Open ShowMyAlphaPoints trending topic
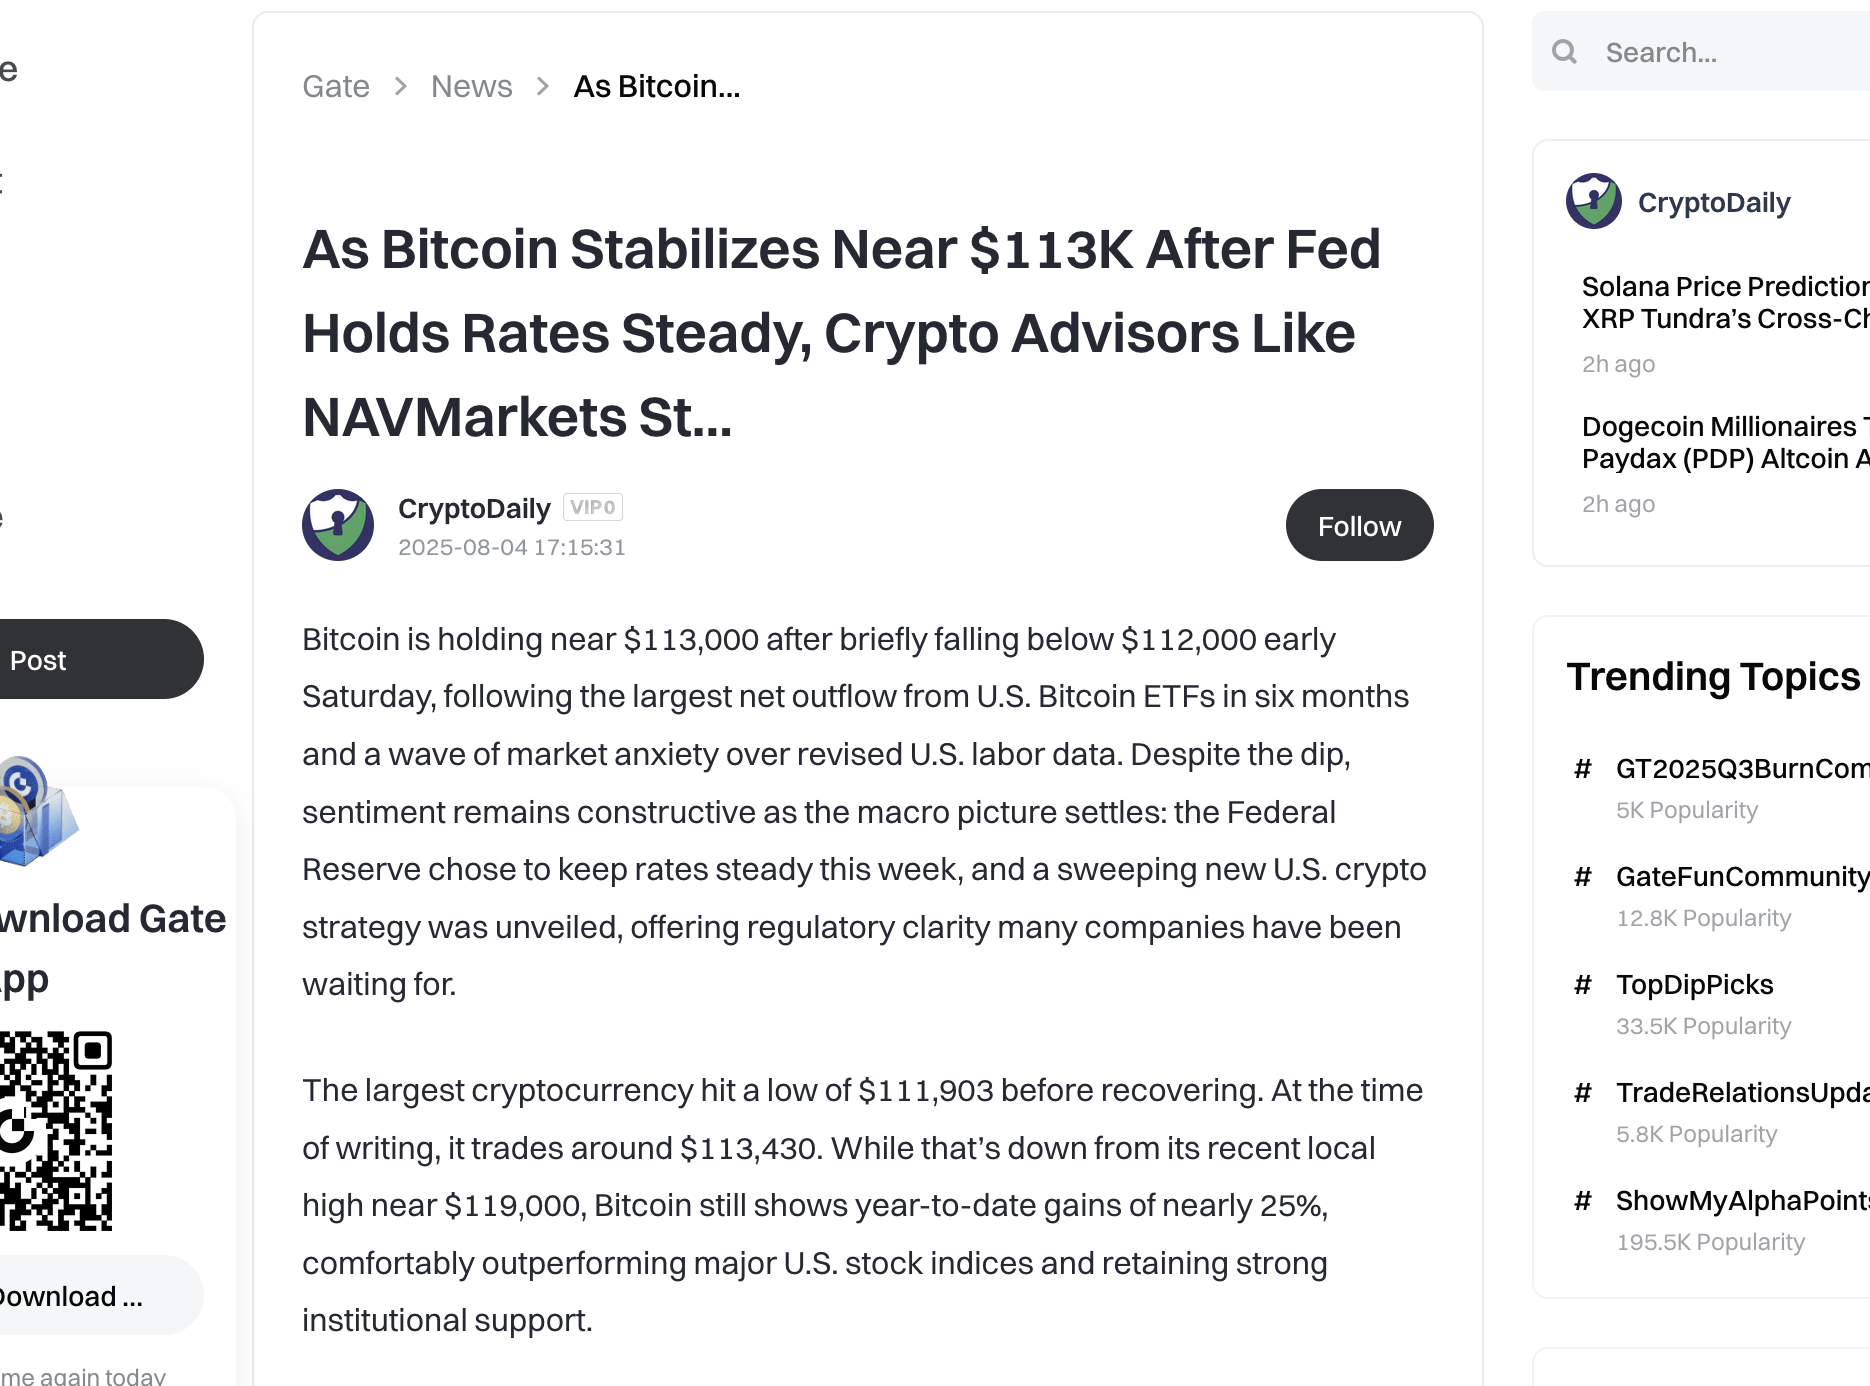Viewport: 1870px width, 1386px height. click(1742, 1201)
